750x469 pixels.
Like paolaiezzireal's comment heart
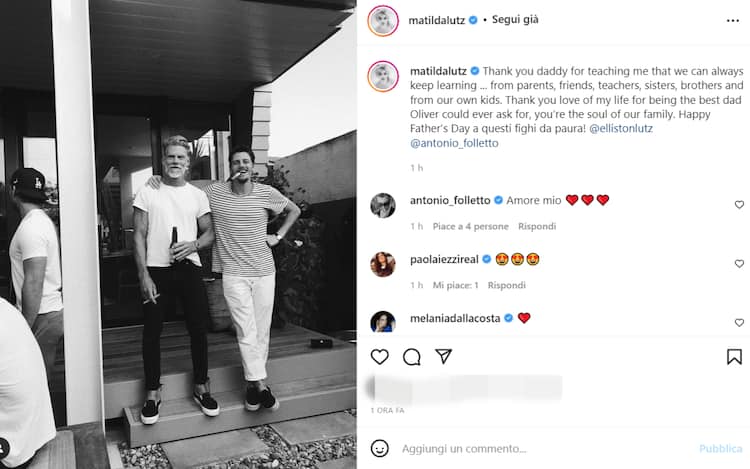[x=739, y=264]
